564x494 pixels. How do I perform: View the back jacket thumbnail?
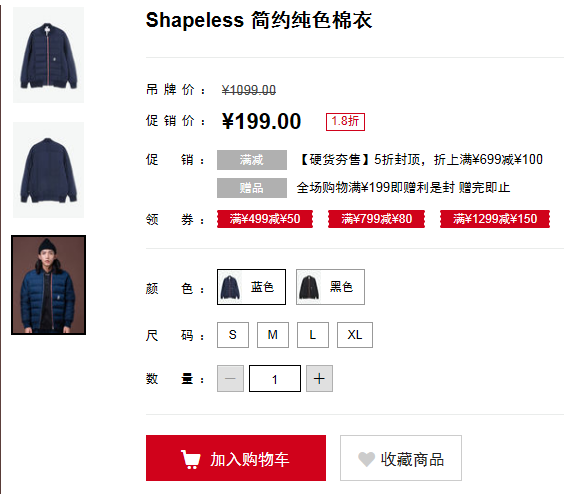coord(49,170)
